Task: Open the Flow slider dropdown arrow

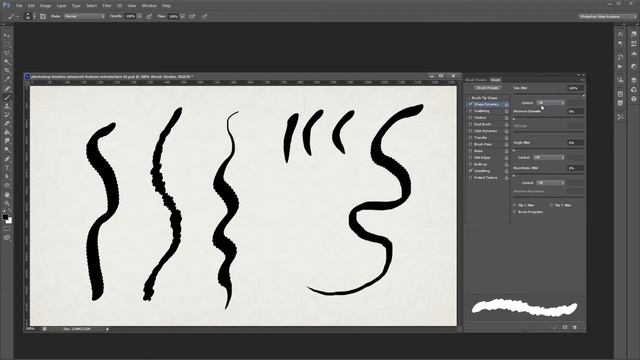Action: (182, 16)
